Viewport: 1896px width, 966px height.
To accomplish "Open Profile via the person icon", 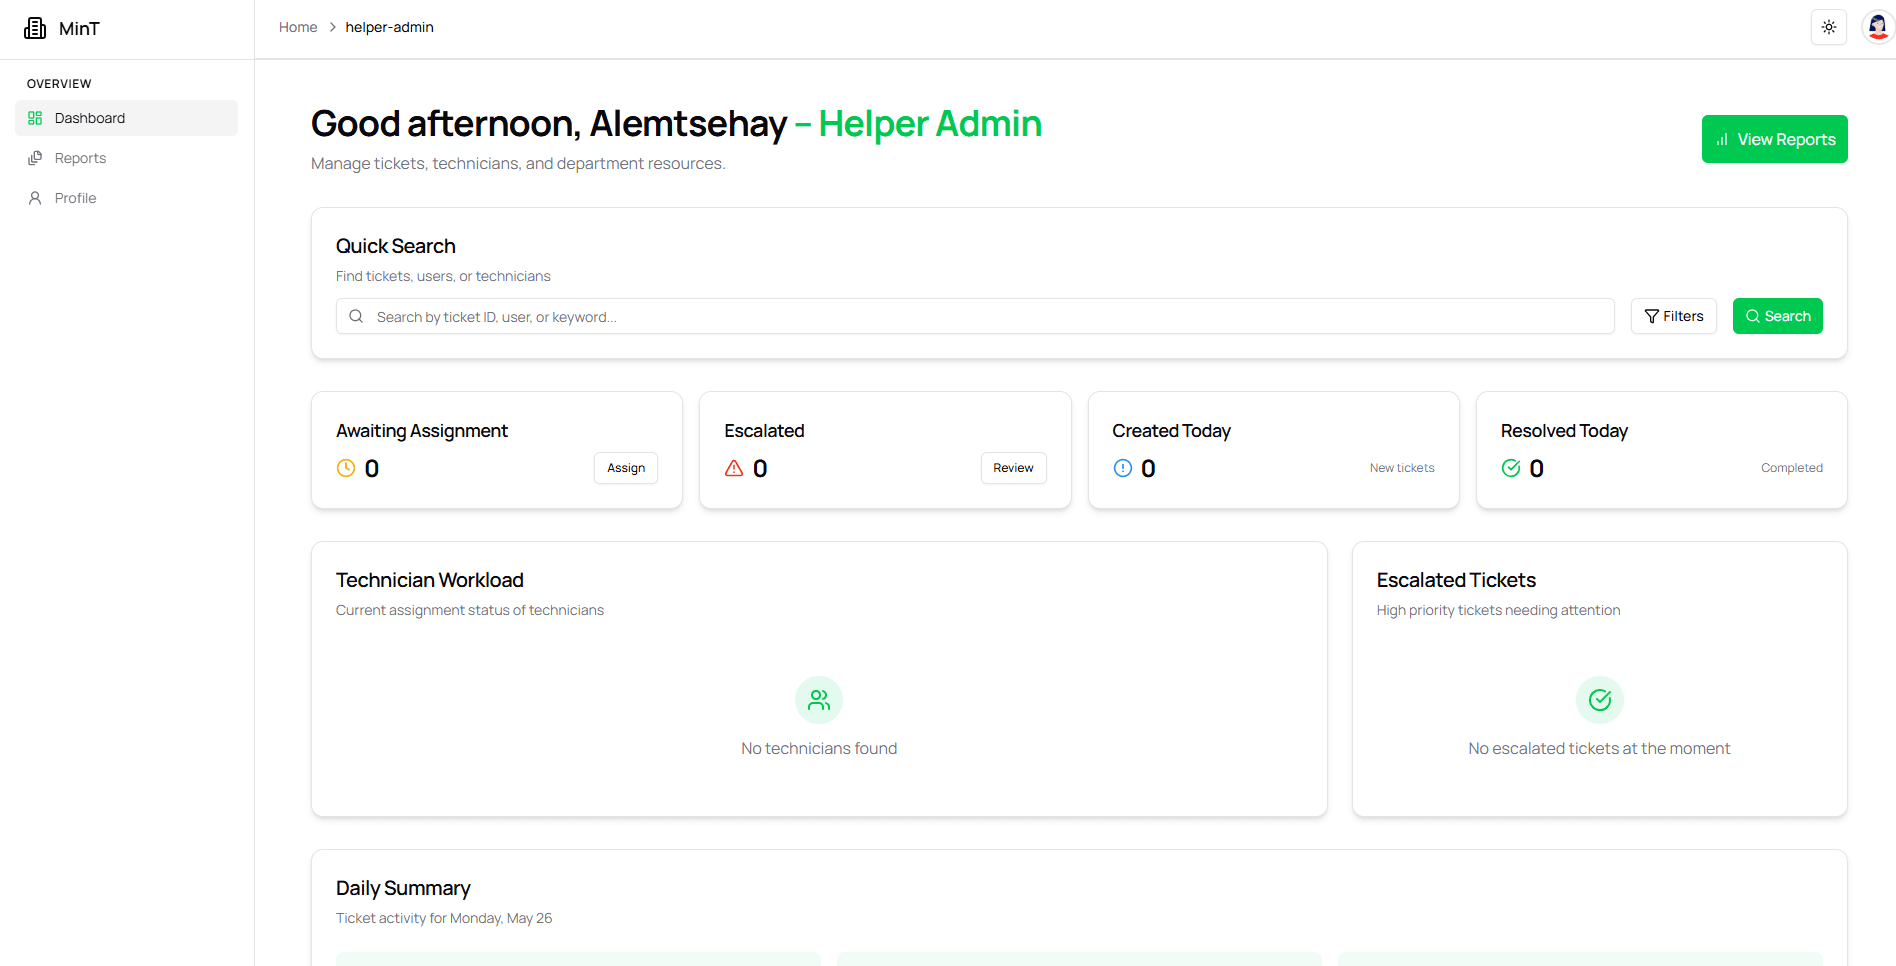I will (x=35, y=197).
